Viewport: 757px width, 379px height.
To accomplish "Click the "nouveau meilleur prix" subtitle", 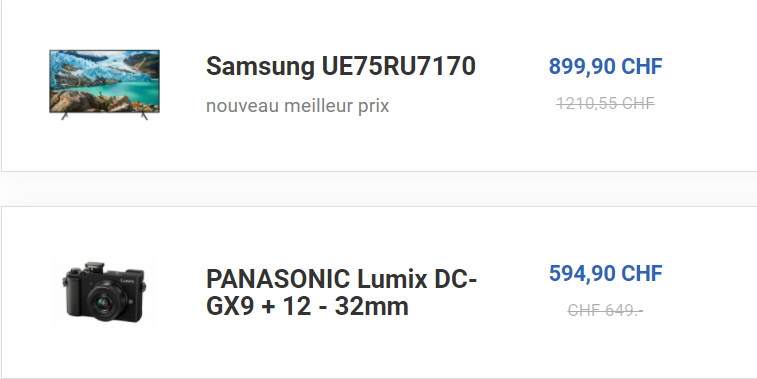I will (x=297, y=106).
